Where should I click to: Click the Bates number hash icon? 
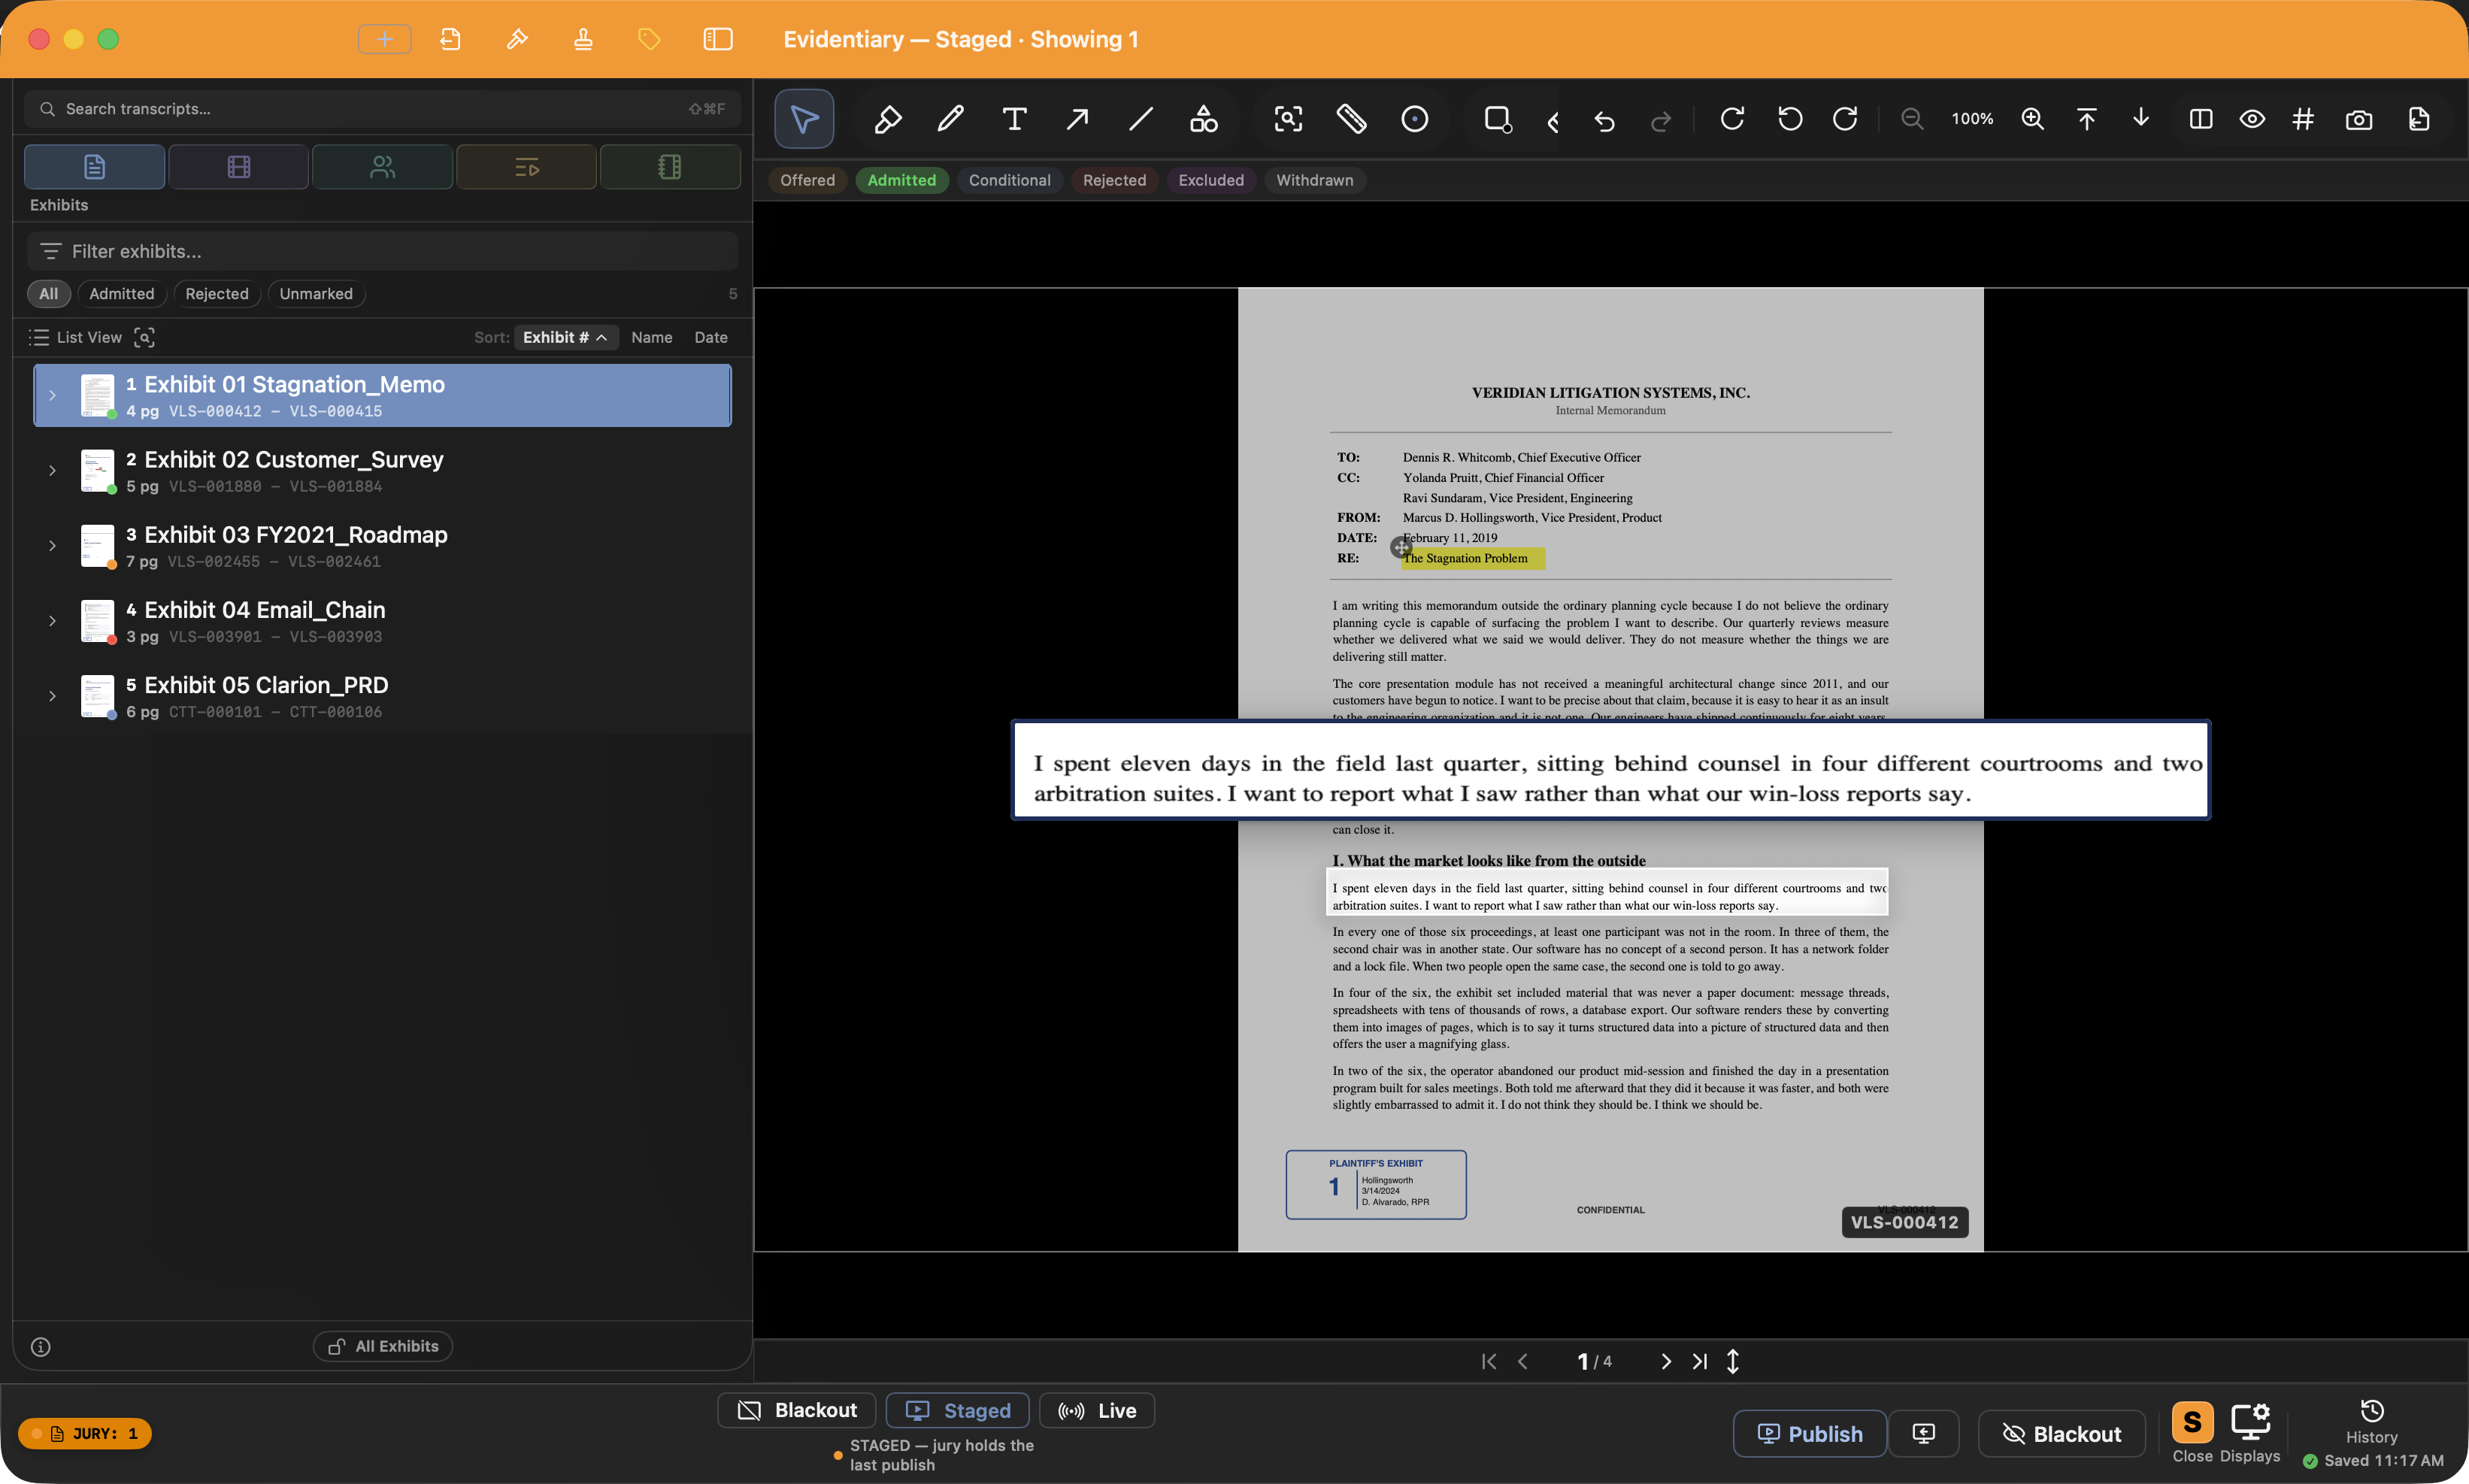2303,119
